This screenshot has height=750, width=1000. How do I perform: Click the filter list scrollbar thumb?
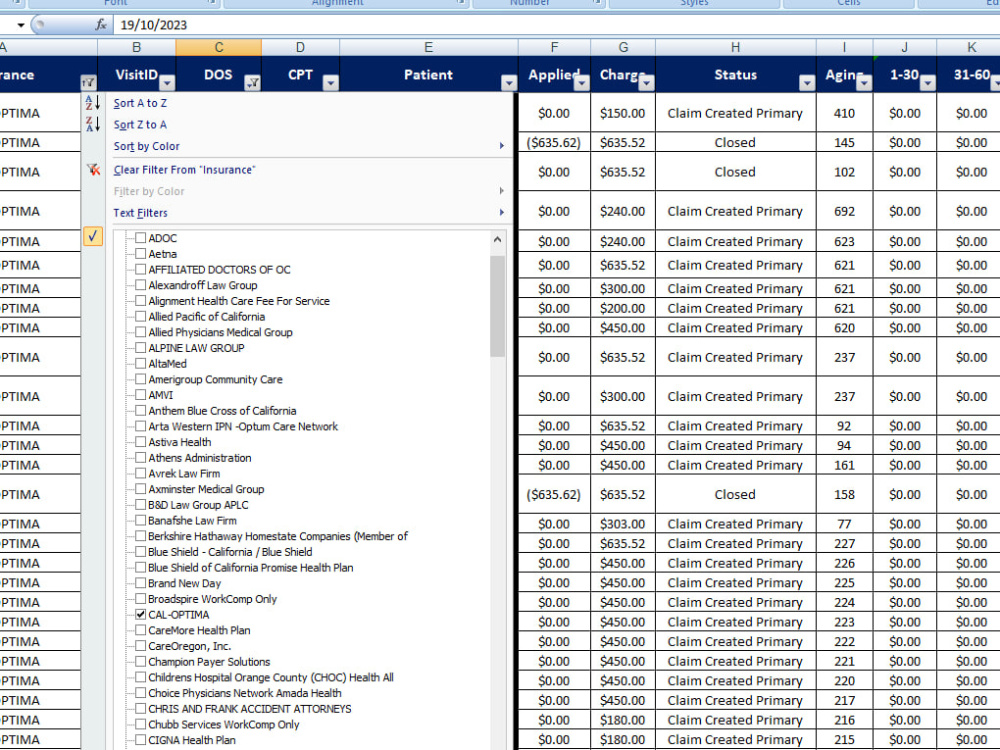pyautogui.click(x=497, y=306)
